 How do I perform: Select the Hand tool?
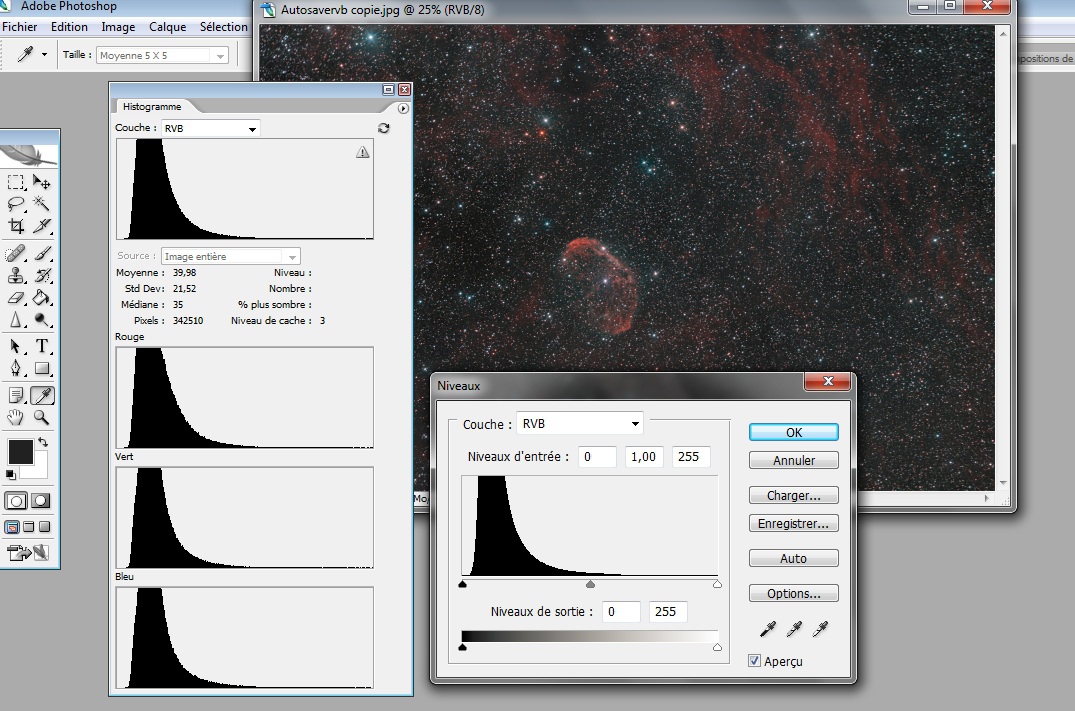pos(16,417)
